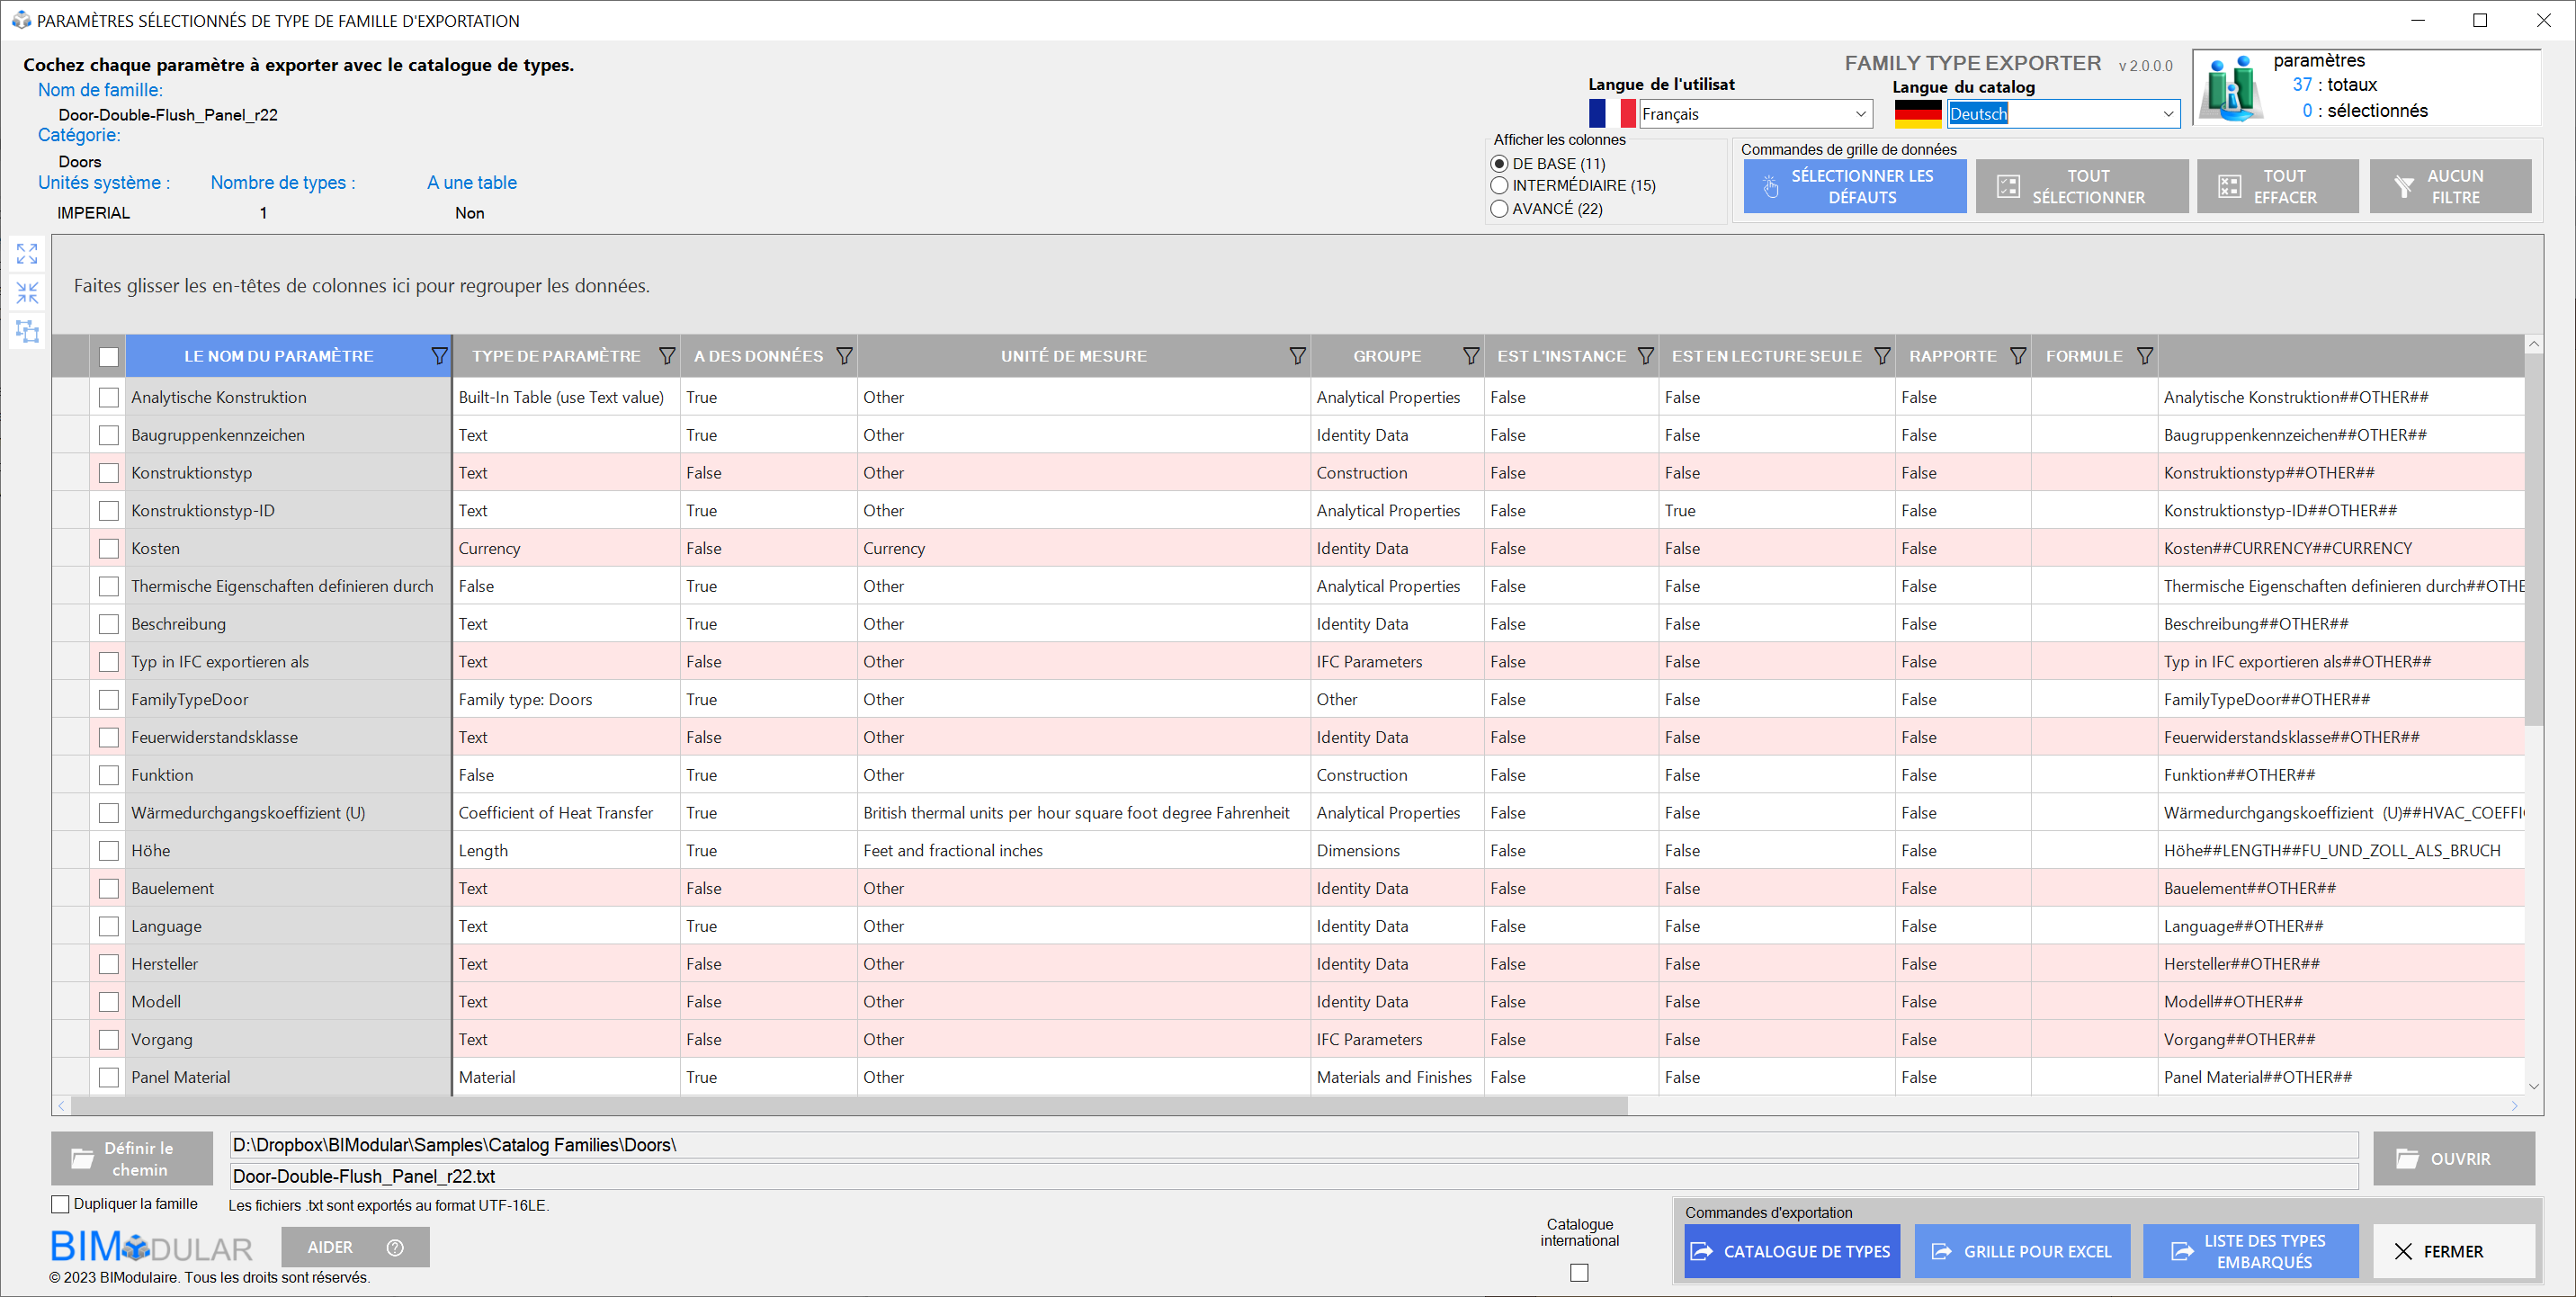Open the Langue de l'utilisateur Français dropdown

1861,114
